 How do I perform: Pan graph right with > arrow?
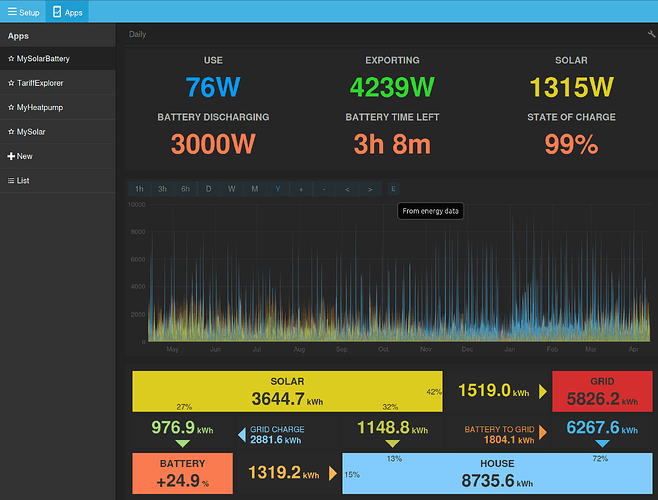370,189
